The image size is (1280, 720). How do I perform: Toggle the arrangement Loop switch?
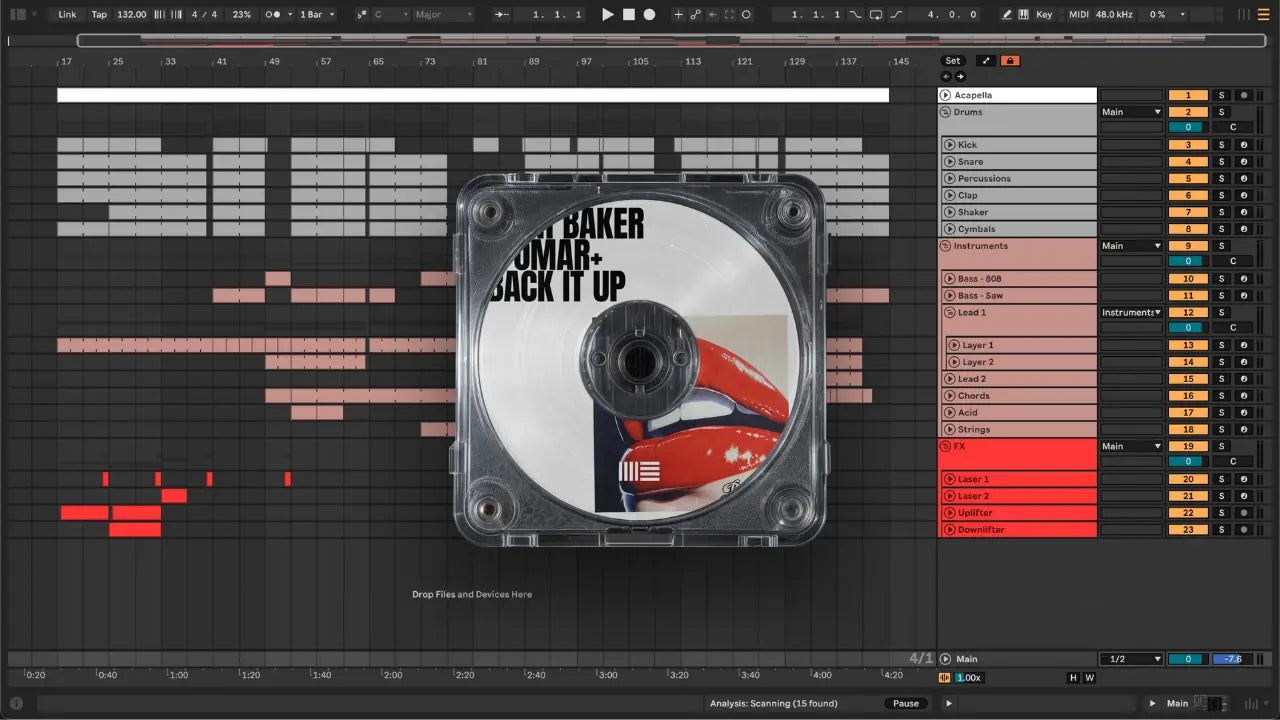click(876, 15)
